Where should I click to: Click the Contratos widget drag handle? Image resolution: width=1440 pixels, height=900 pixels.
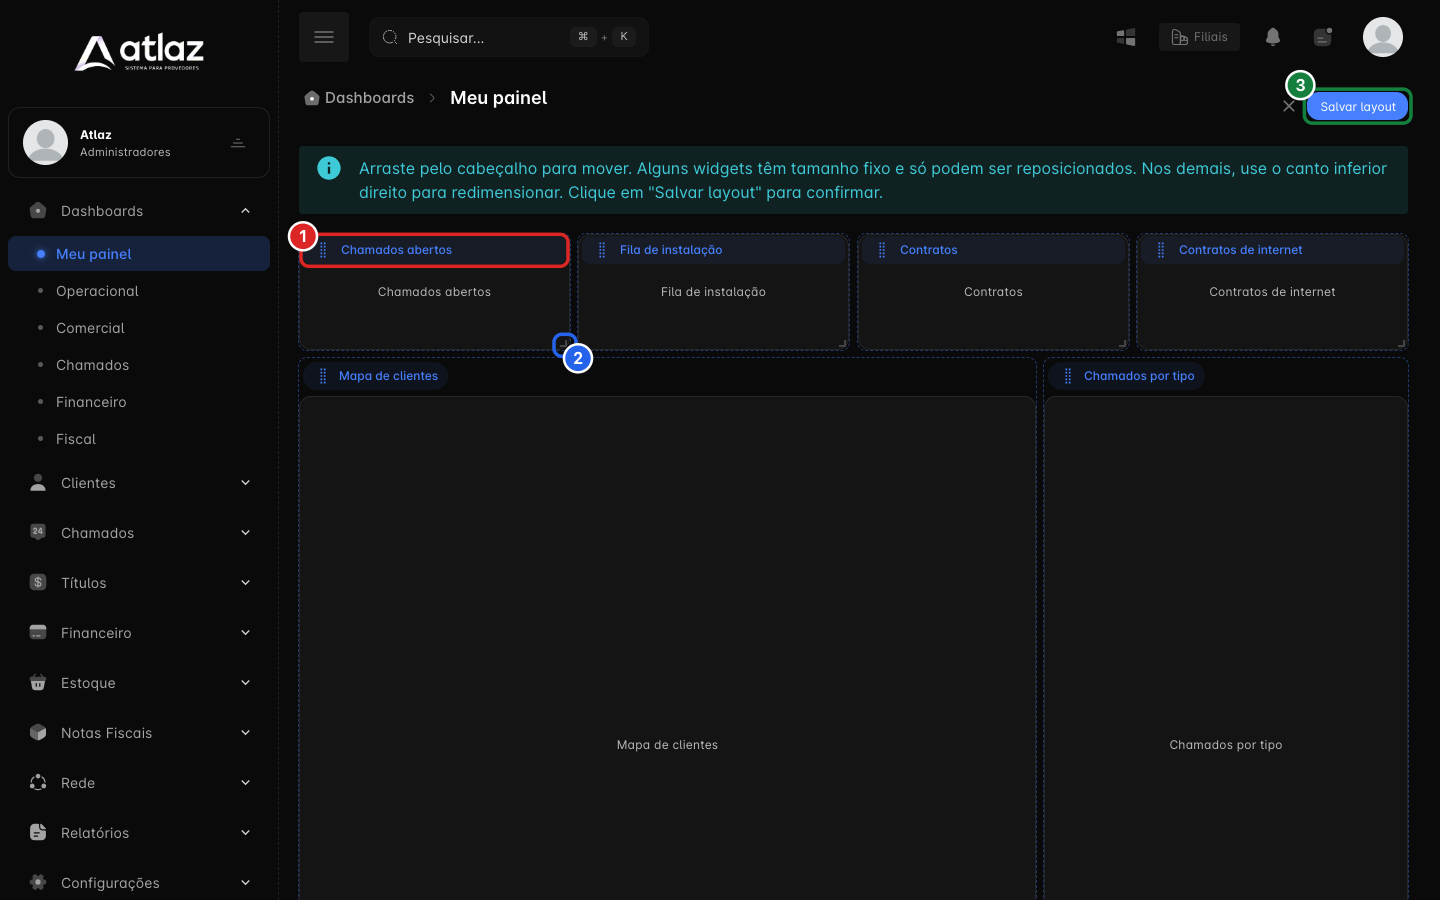pos(882,250)
